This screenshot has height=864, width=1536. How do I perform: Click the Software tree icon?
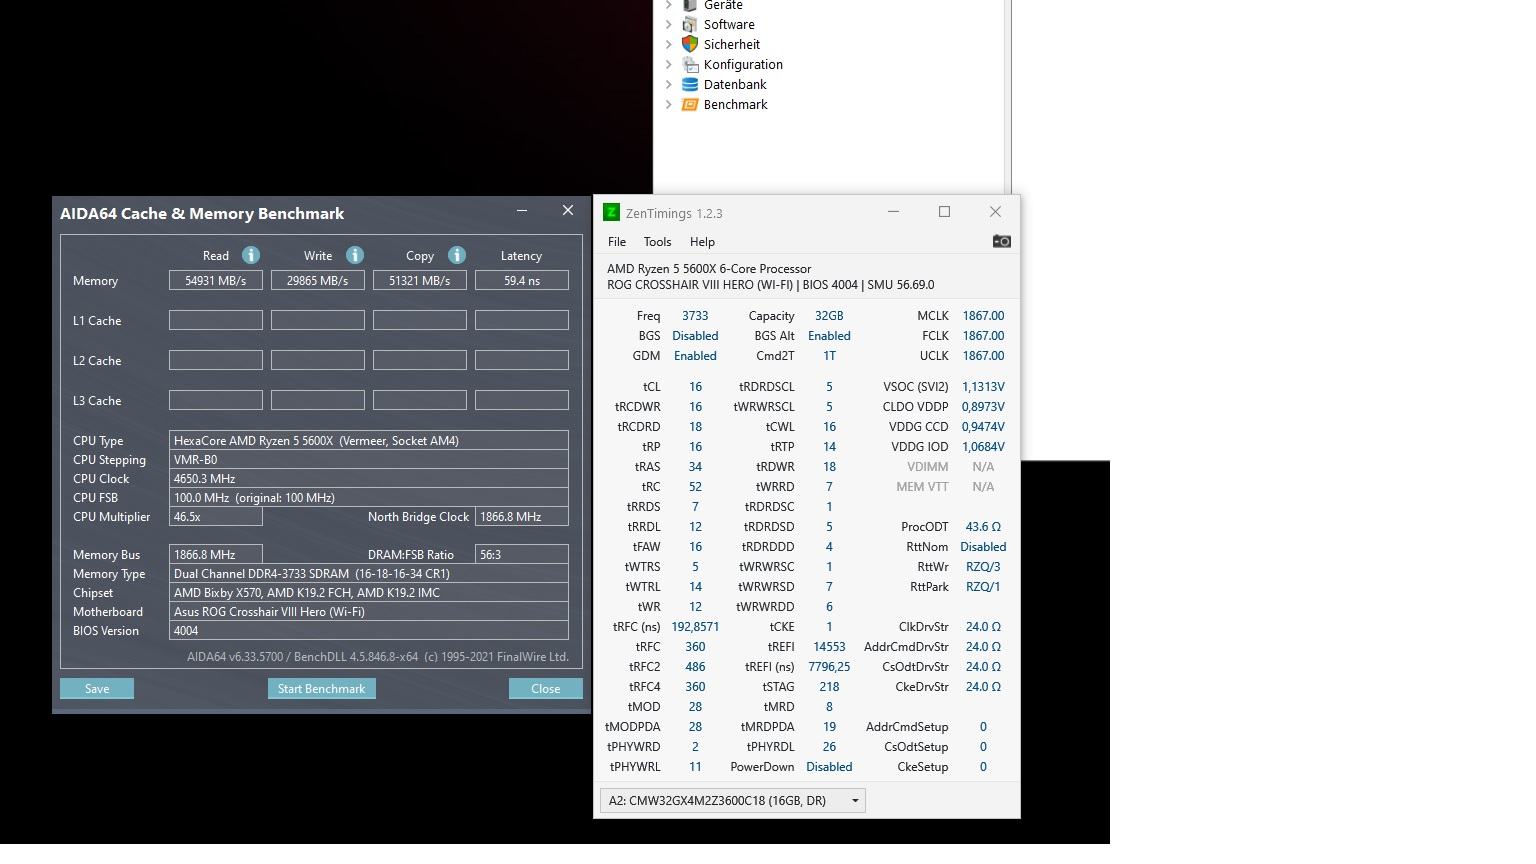(x=690, y=24)
